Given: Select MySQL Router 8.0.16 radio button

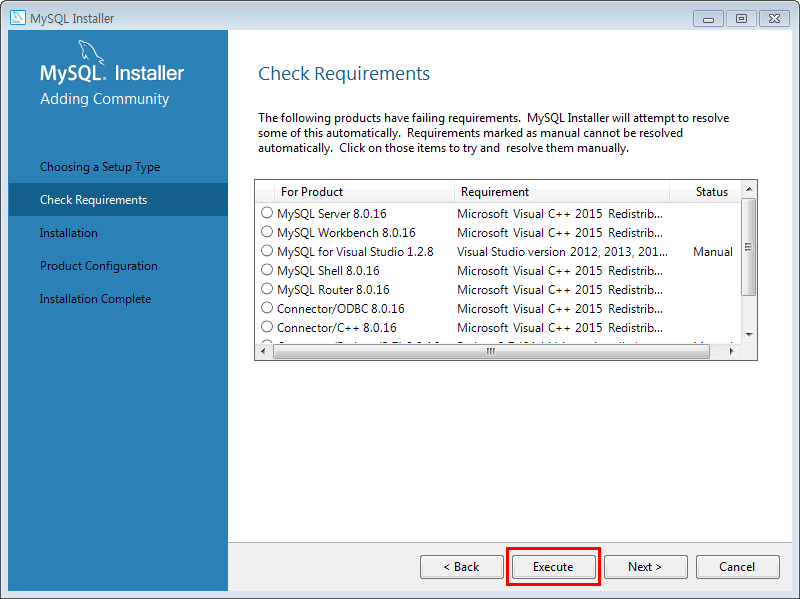Looking at the screenshot, I should coord(267,289).
